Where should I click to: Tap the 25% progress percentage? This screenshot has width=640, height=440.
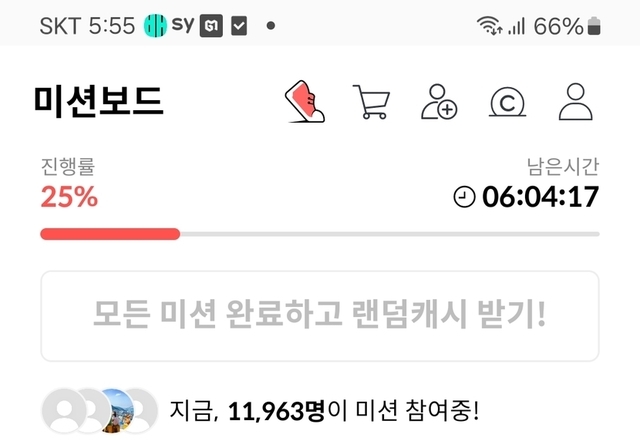coord(69,197)
